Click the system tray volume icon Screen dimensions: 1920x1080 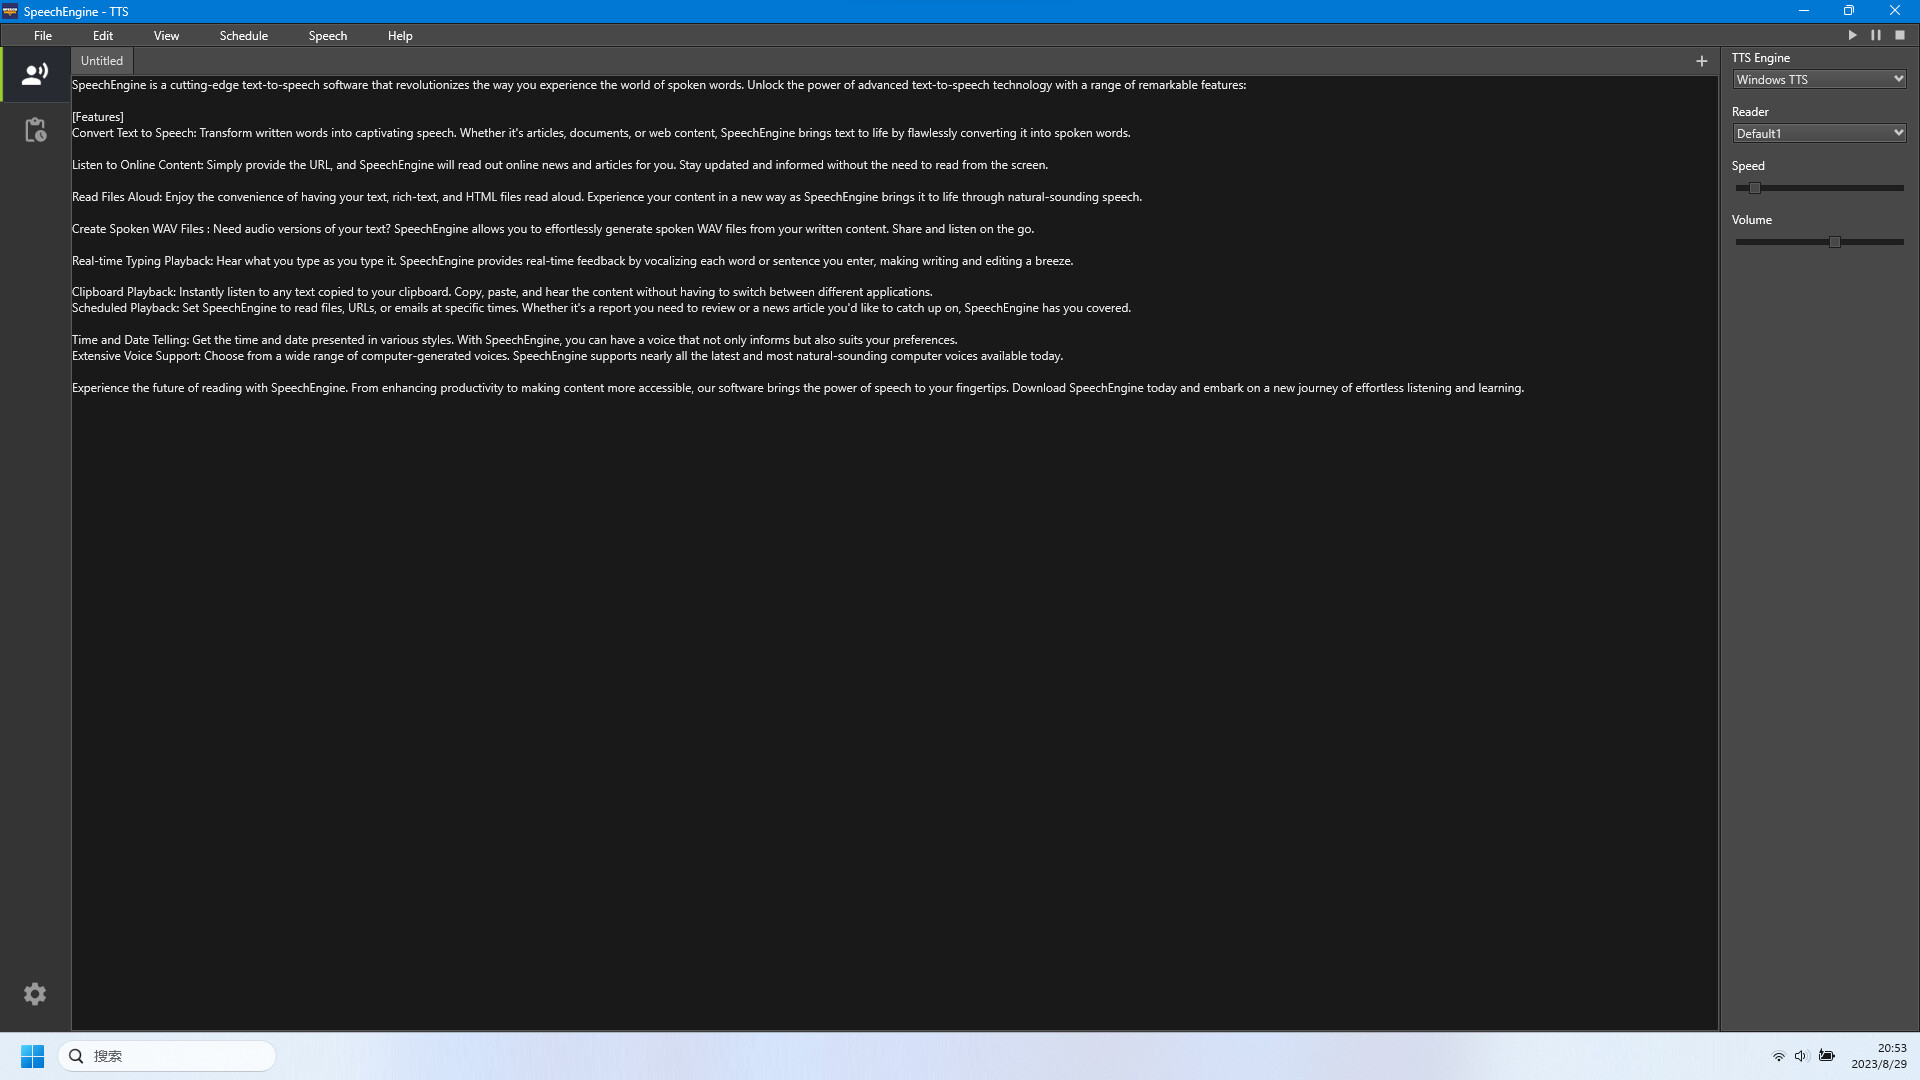[1802, 1055]
